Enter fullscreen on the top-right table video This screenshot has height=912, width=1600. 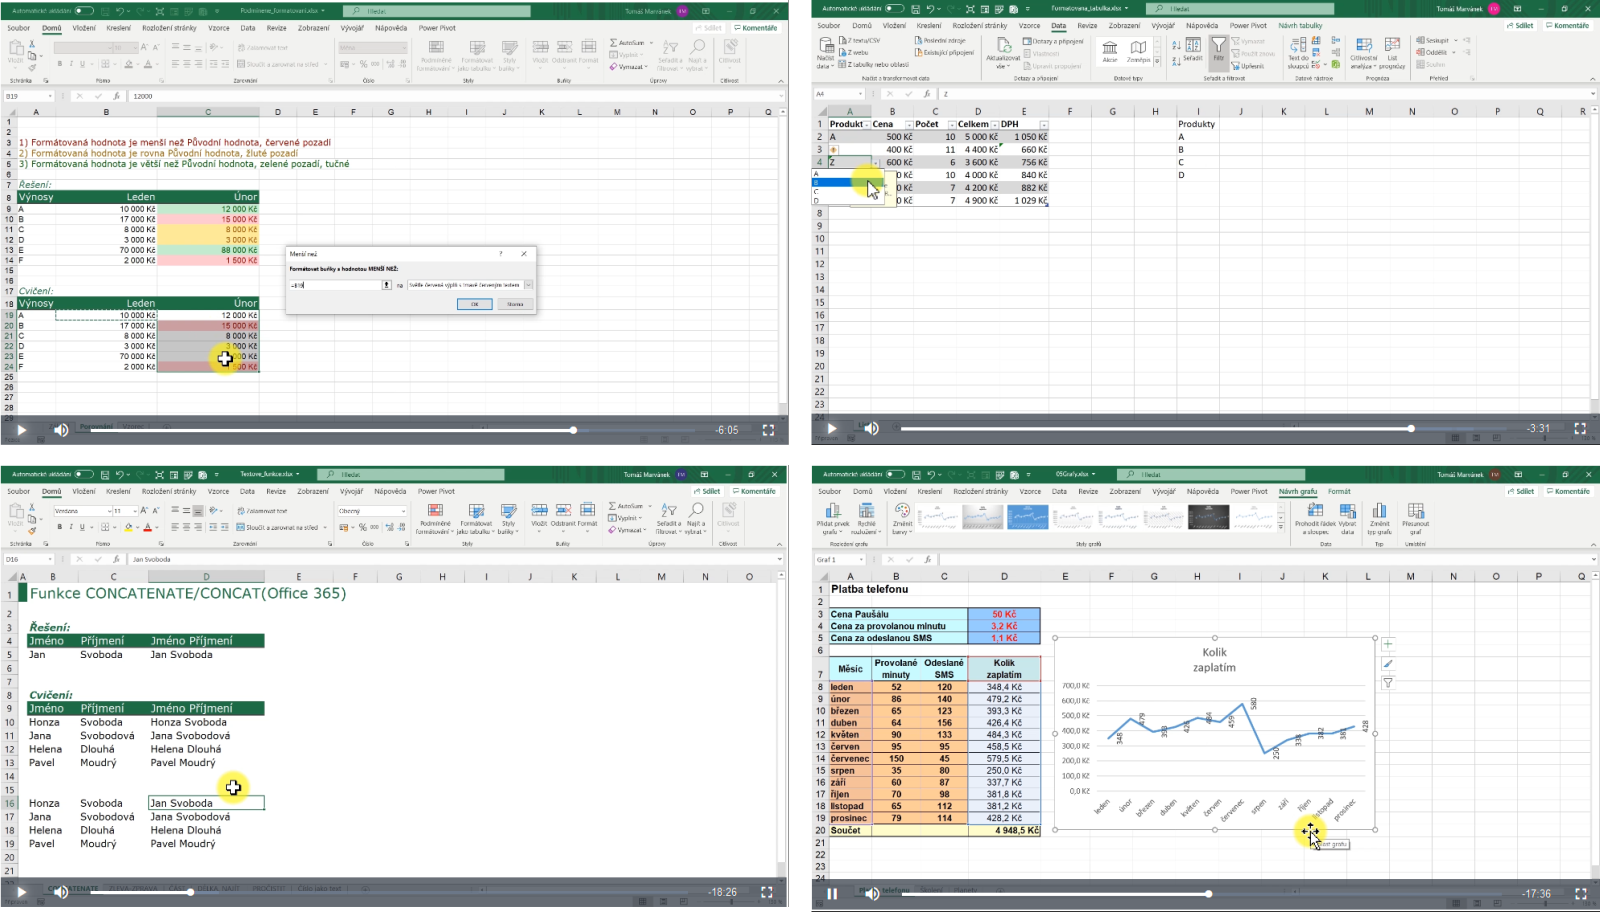pyautogui.click(x=1580, y=428)
